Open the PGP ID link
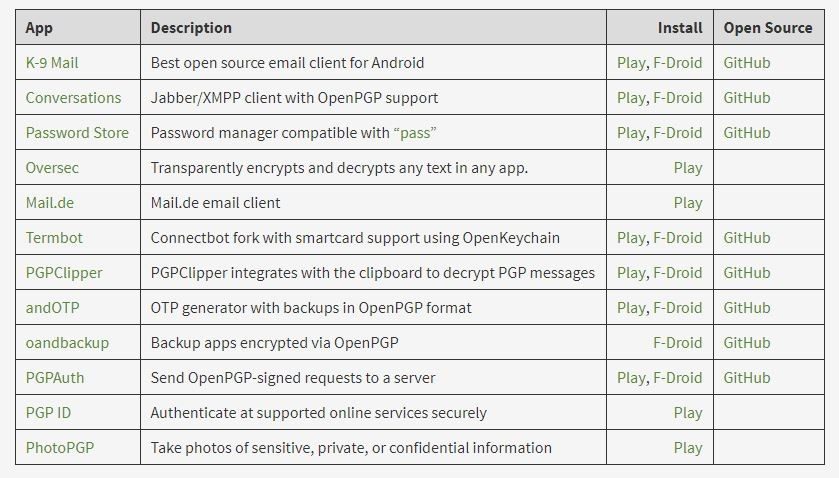Viewport: 839px width, 478px height. (50, 413)
